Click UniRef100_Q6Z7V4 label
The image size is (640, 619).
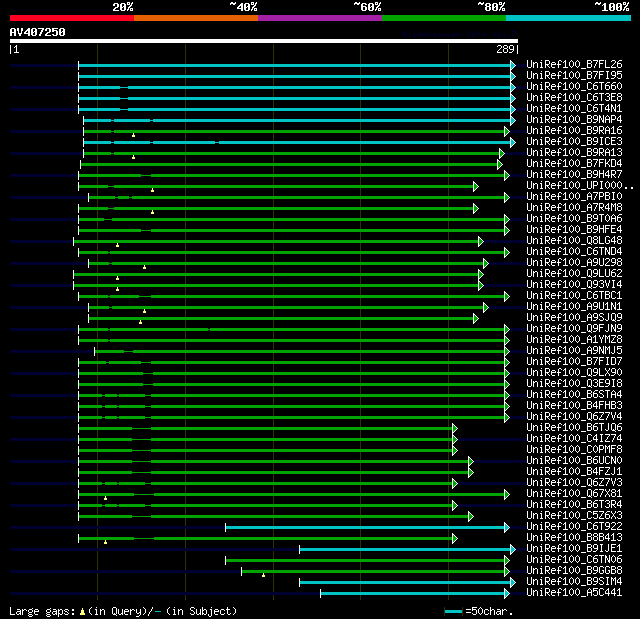[x=574, y=417]
